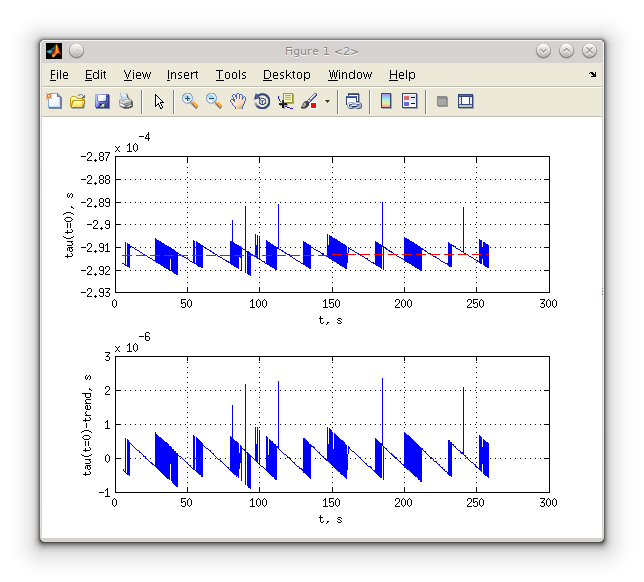This screenshot has height=582, width=644.
Task: Insert a legend using the toolbar icon
Action: point(409,101)
